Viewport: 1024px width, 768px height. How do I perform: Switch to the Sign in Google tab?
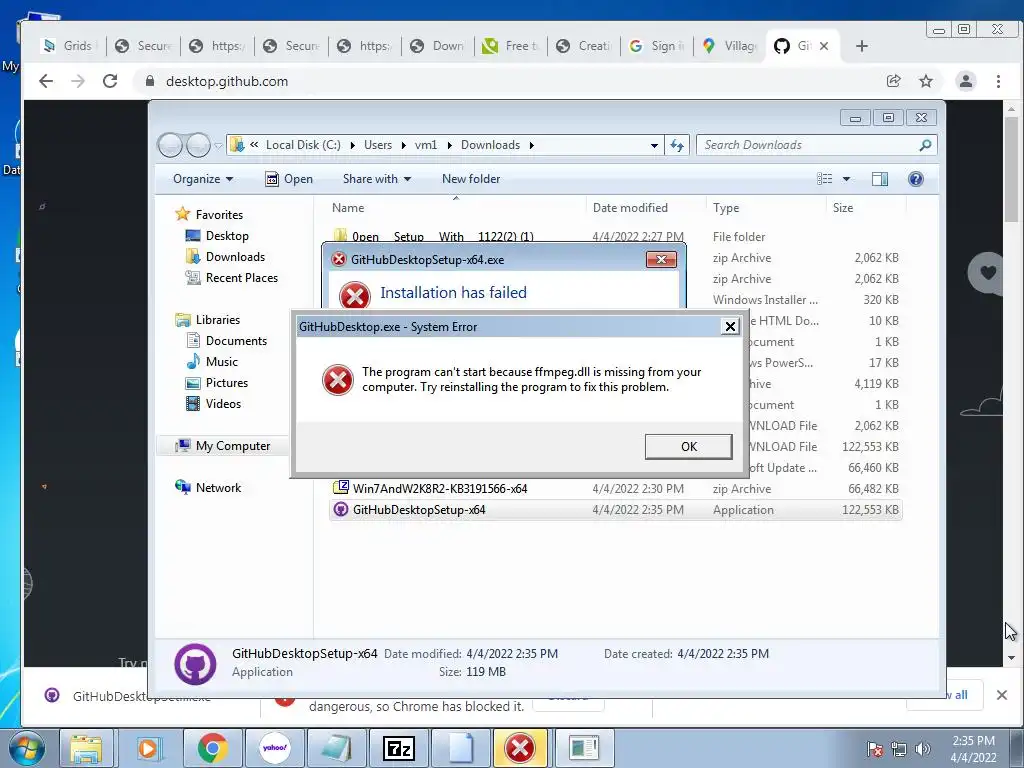click(x=657, y=46)
